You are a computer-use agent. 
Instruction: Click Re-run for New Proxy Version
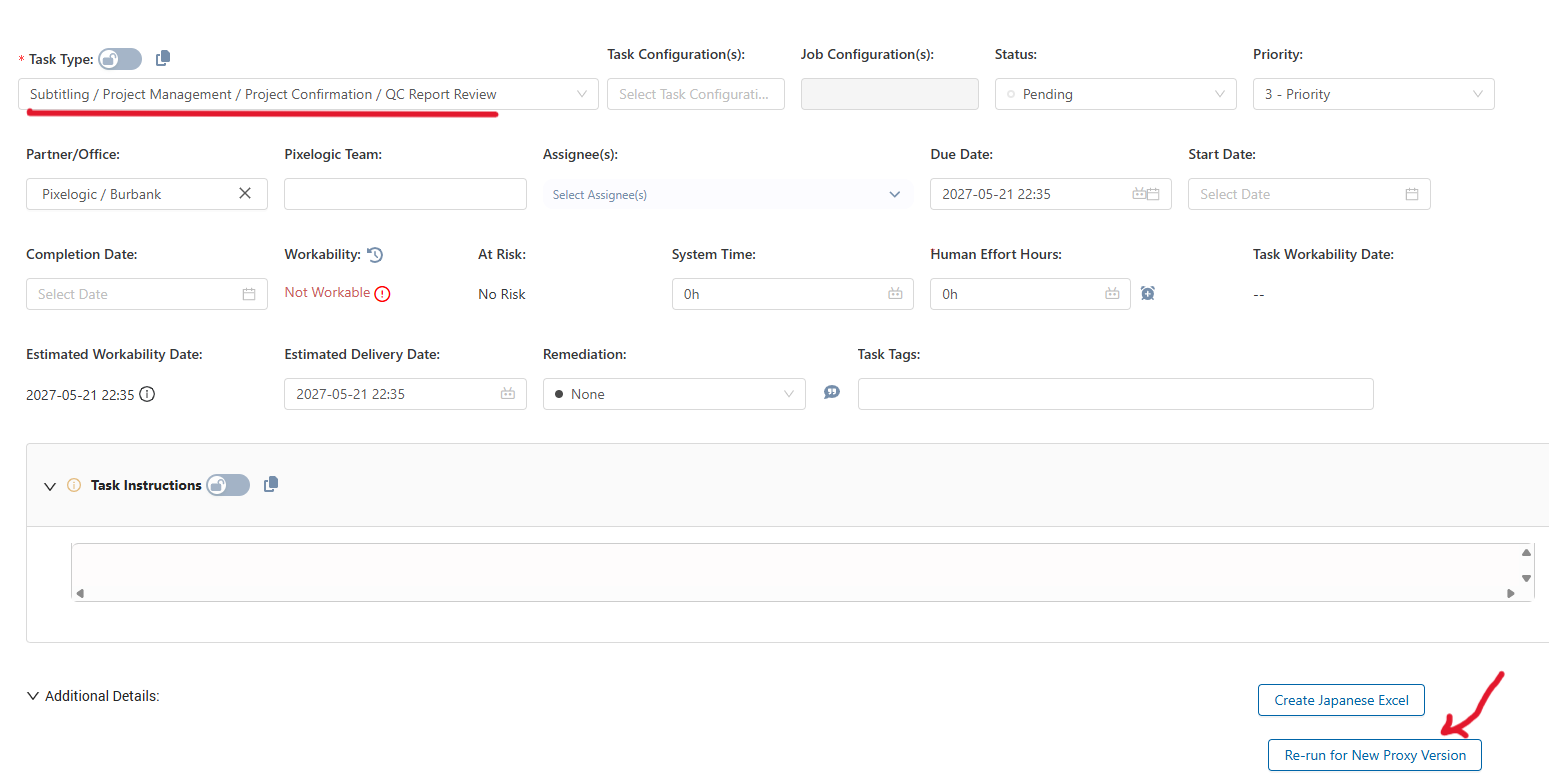tap(1375, 755)
